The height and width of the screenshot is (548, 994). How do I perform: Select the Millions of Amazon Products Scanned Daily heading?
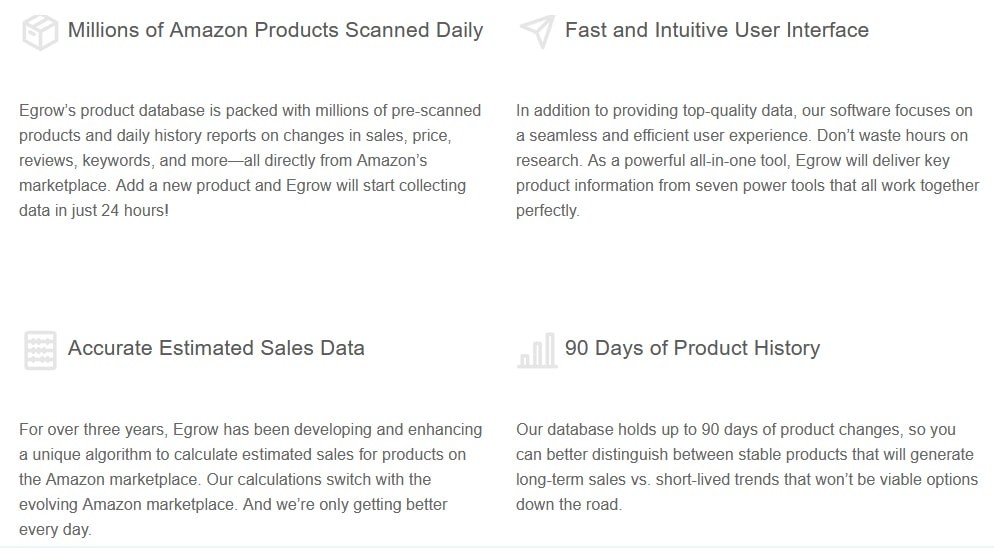tap(275, 30)
